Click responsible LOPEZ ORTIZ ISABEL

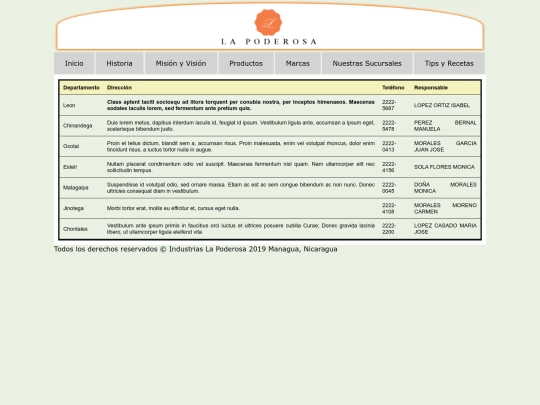[x=442, y=105]
